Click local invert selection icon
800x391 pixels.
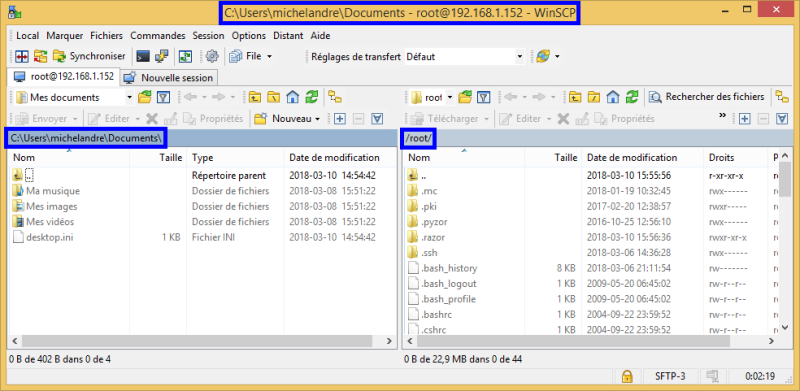377,118
